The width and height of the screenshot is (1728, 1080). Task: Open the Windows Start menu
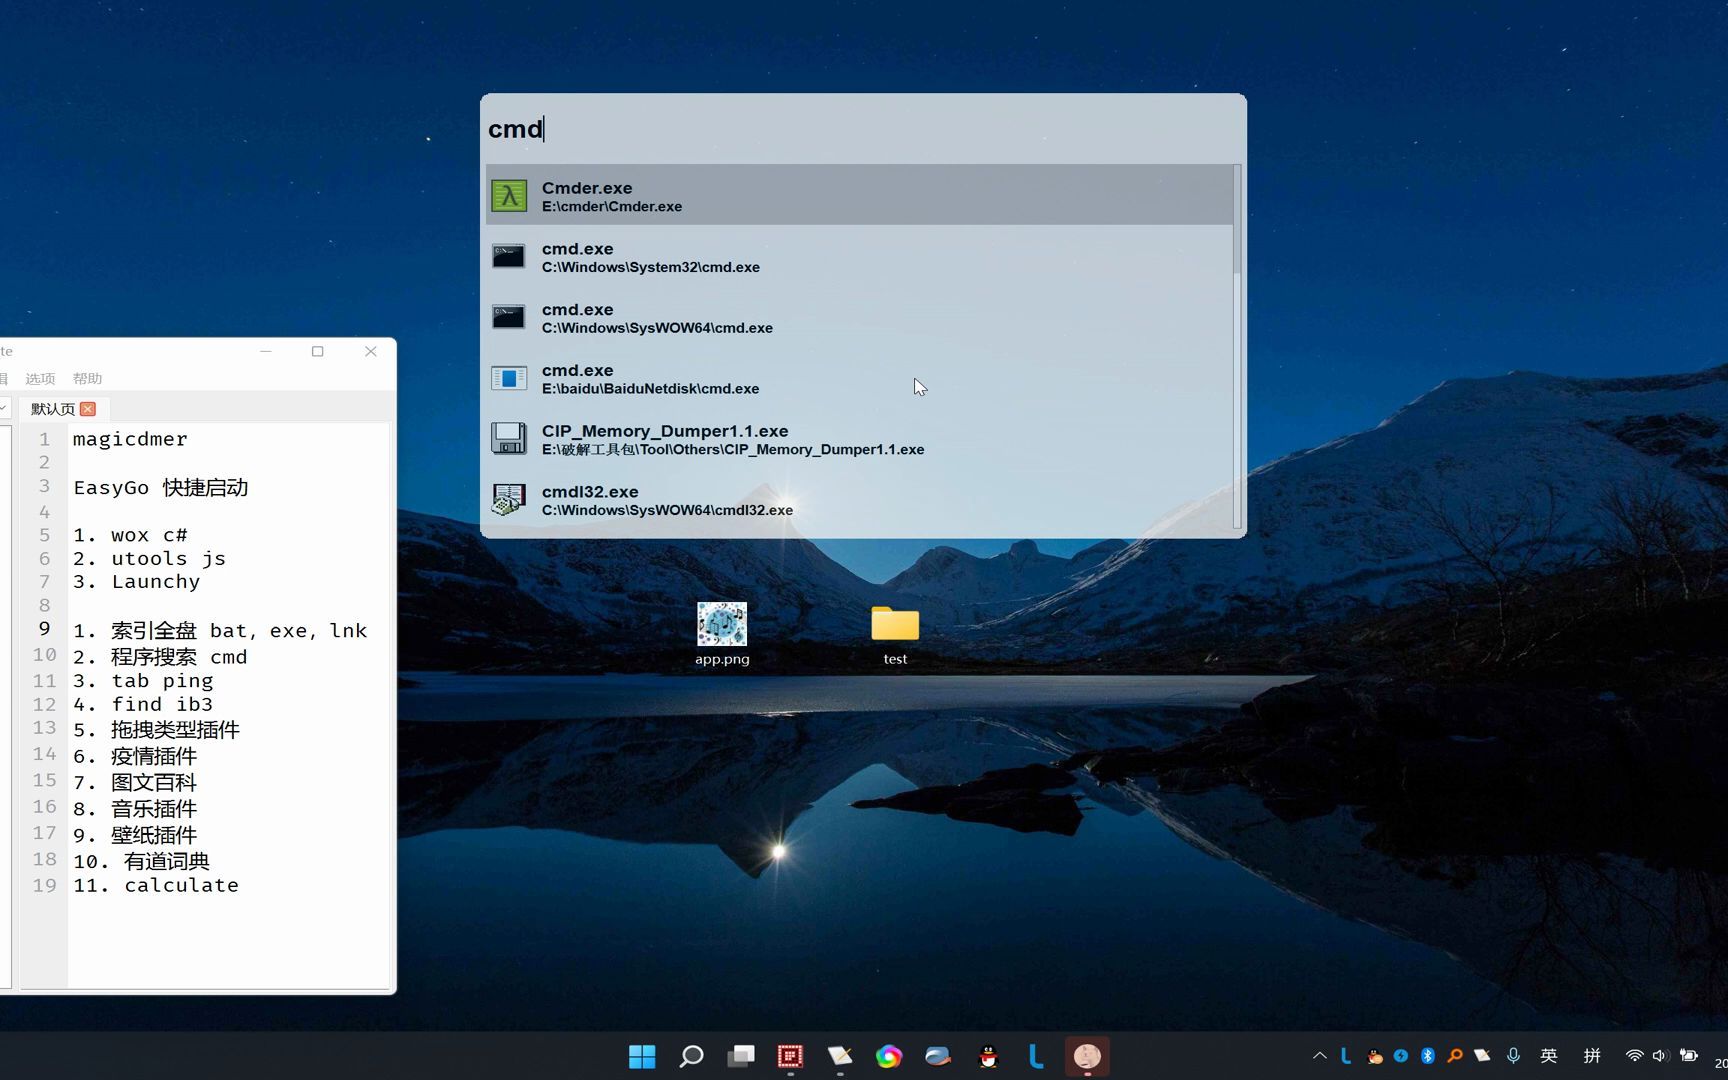642,1056
